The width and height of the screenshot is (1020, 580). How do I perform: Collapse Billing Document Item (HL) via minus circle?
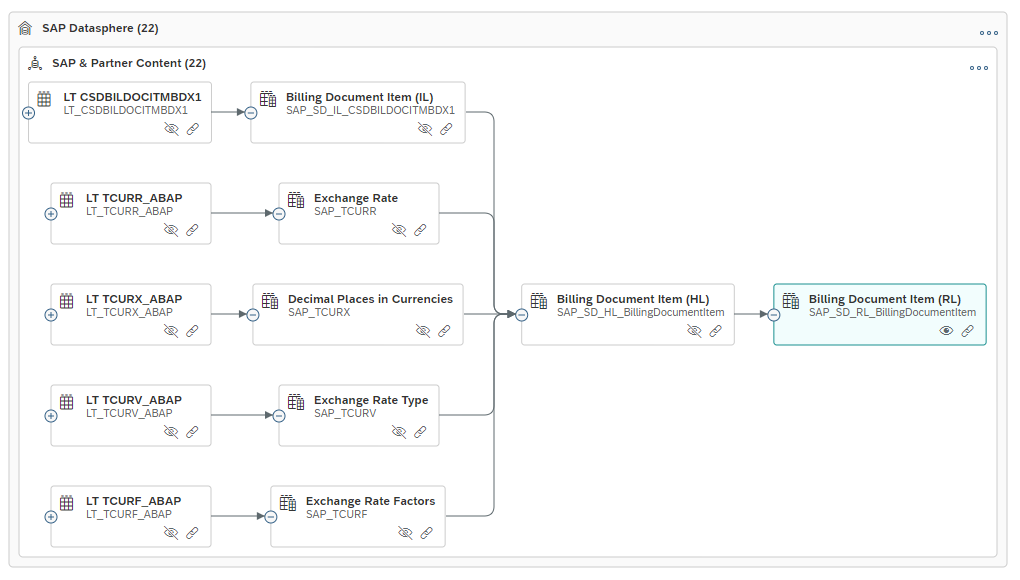coord(521,314)
